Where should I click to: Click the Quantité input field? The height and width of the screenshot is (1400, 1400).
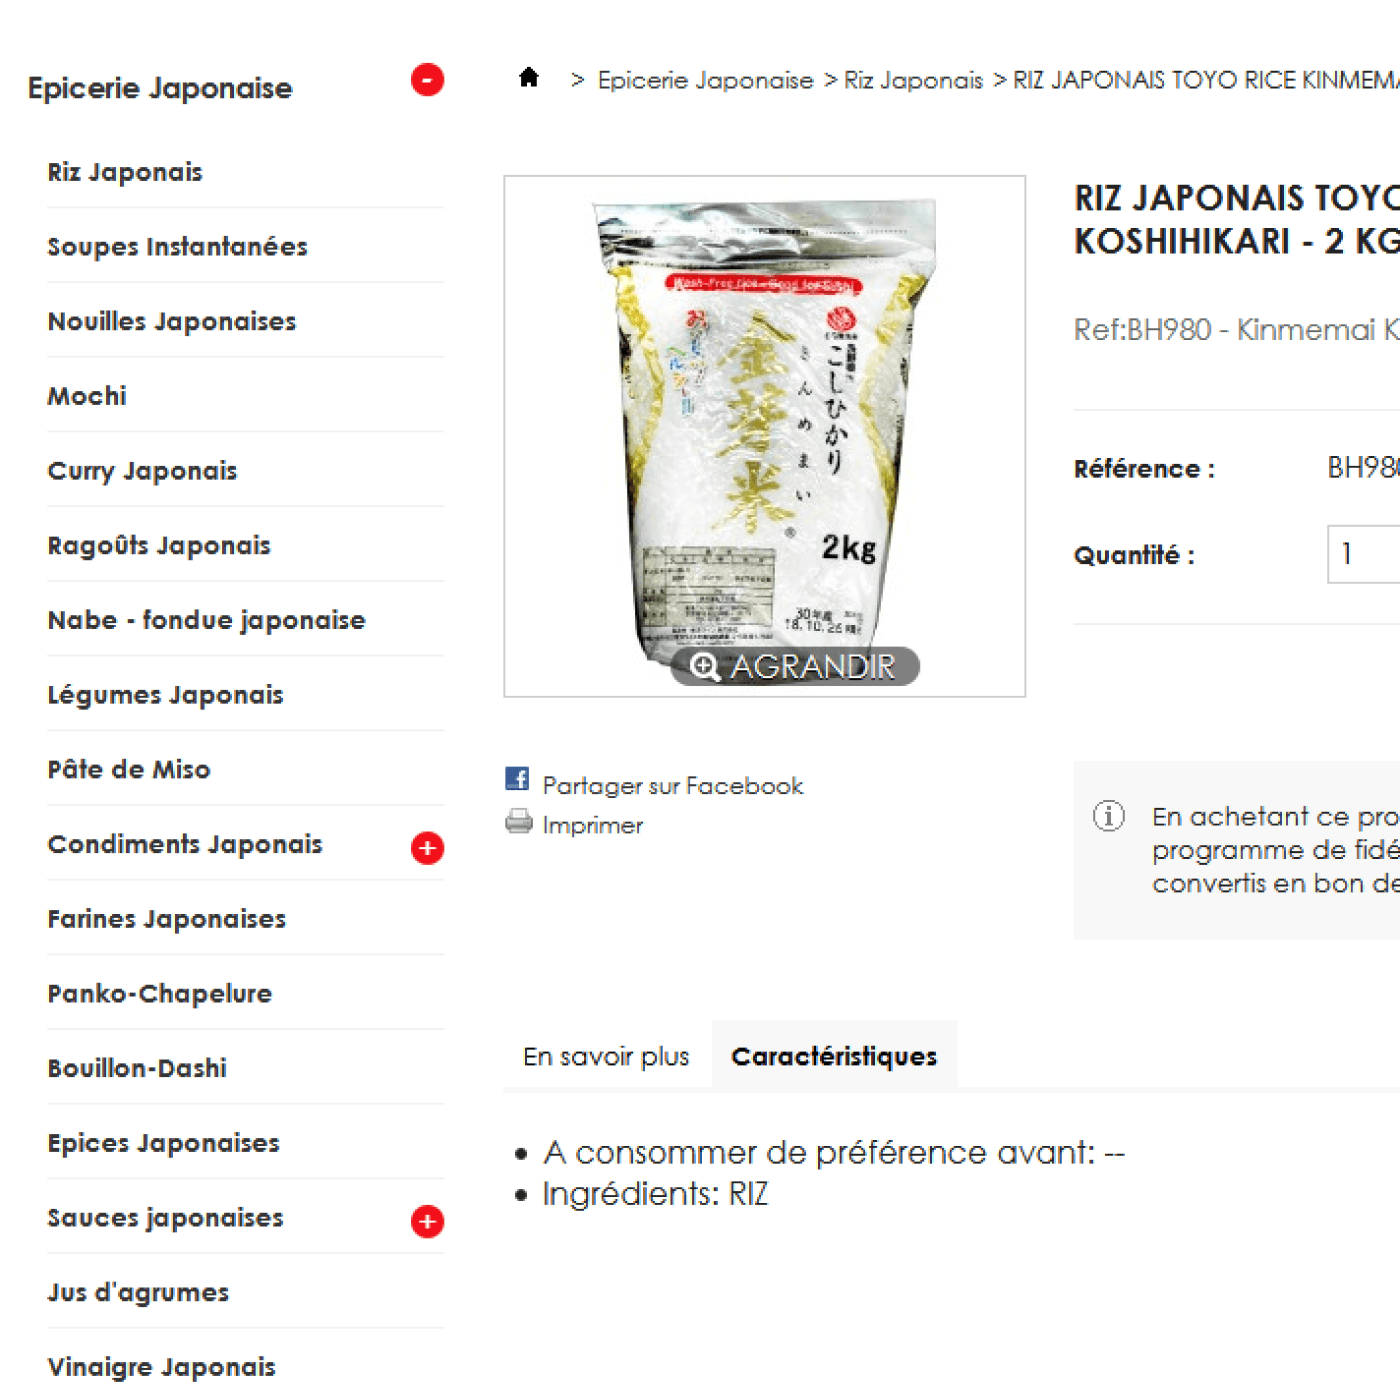pos(1364,554)
